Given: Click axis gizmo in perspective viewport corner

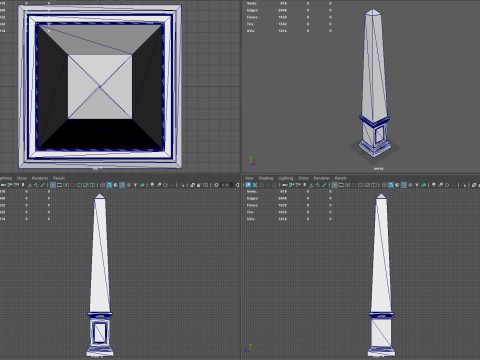Looking at the screenshot, I should pos(252,161).
